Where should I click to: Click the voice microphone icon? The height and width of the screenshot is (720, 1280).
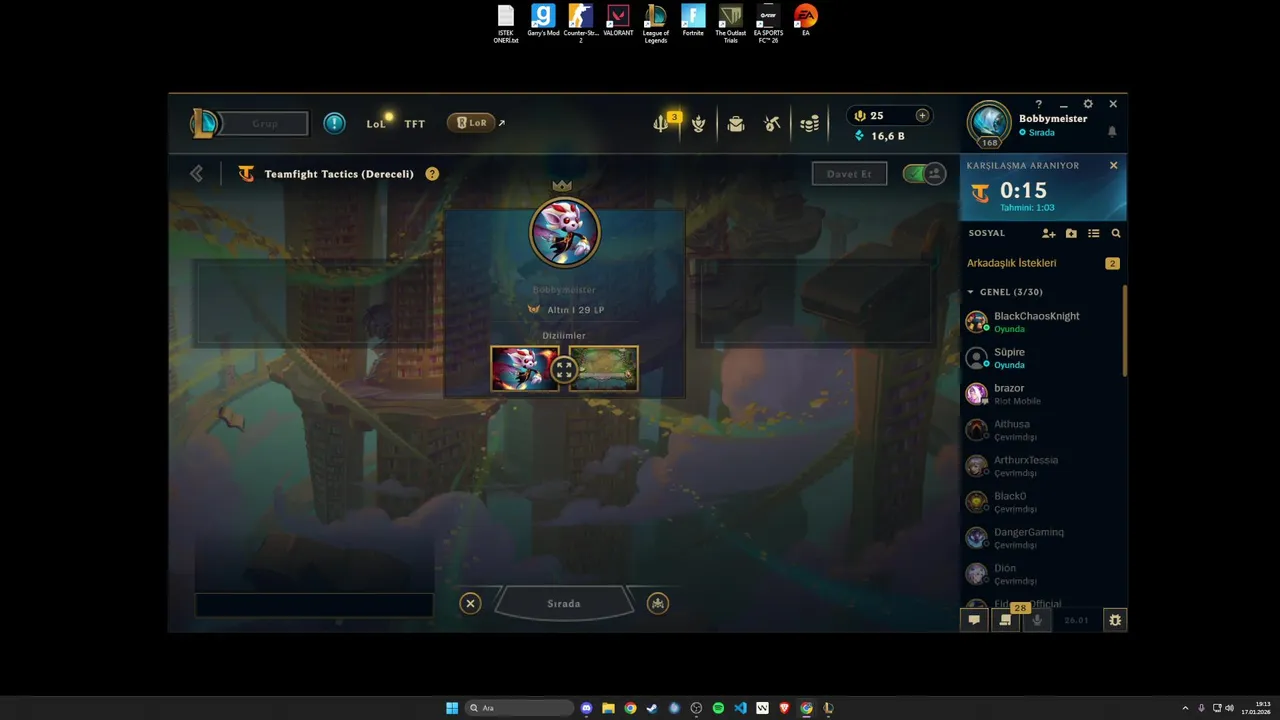1037,620
